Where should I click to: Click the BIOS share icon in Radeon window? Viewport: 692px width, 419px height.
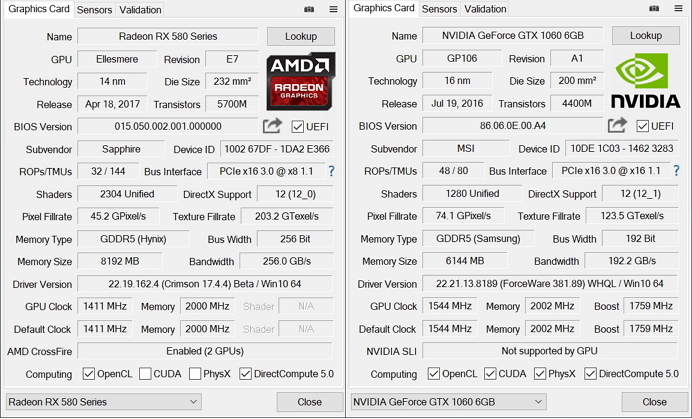coord(273,126)
